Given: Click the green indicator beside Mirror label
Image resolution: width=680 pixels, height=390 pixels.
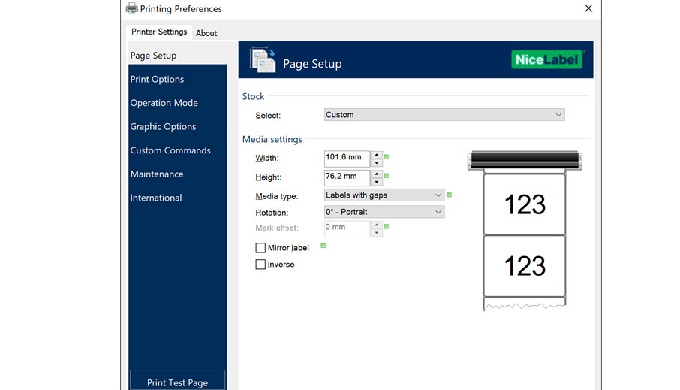Looking at the screenshot, I should (x=323, y=246).
